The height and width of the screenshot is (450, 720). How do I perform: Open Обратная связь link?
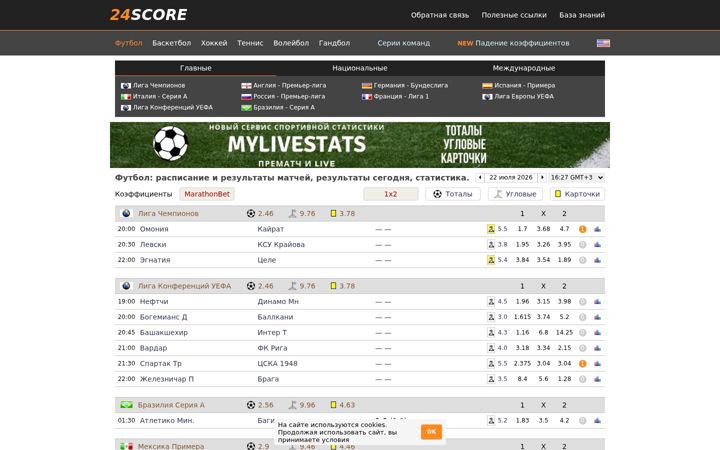[x=440, y=15]
